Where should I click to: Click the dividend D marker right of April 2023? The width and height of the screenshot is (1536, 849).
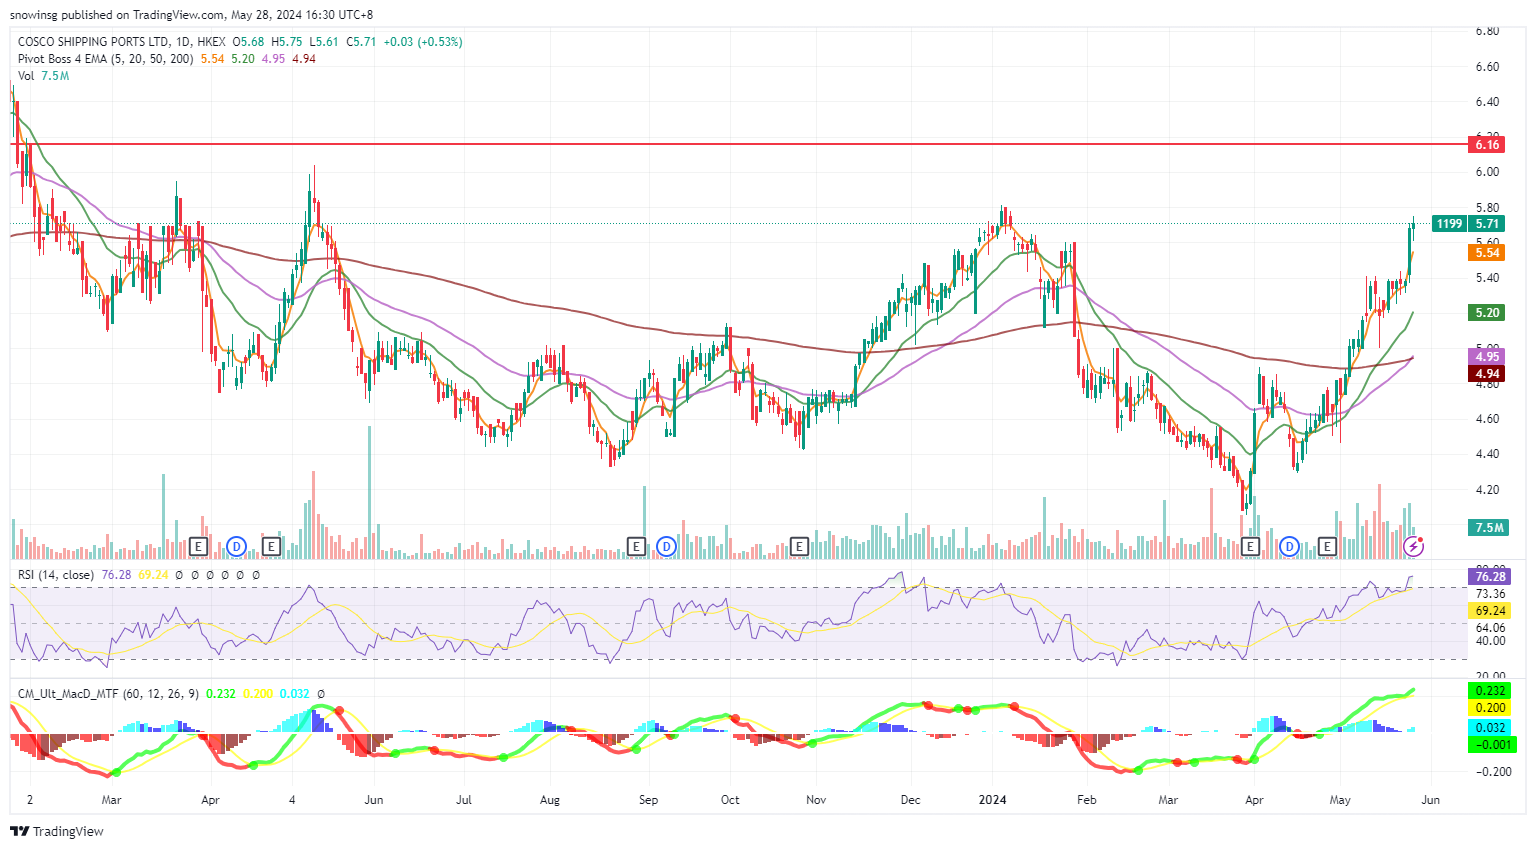(236, 546)
